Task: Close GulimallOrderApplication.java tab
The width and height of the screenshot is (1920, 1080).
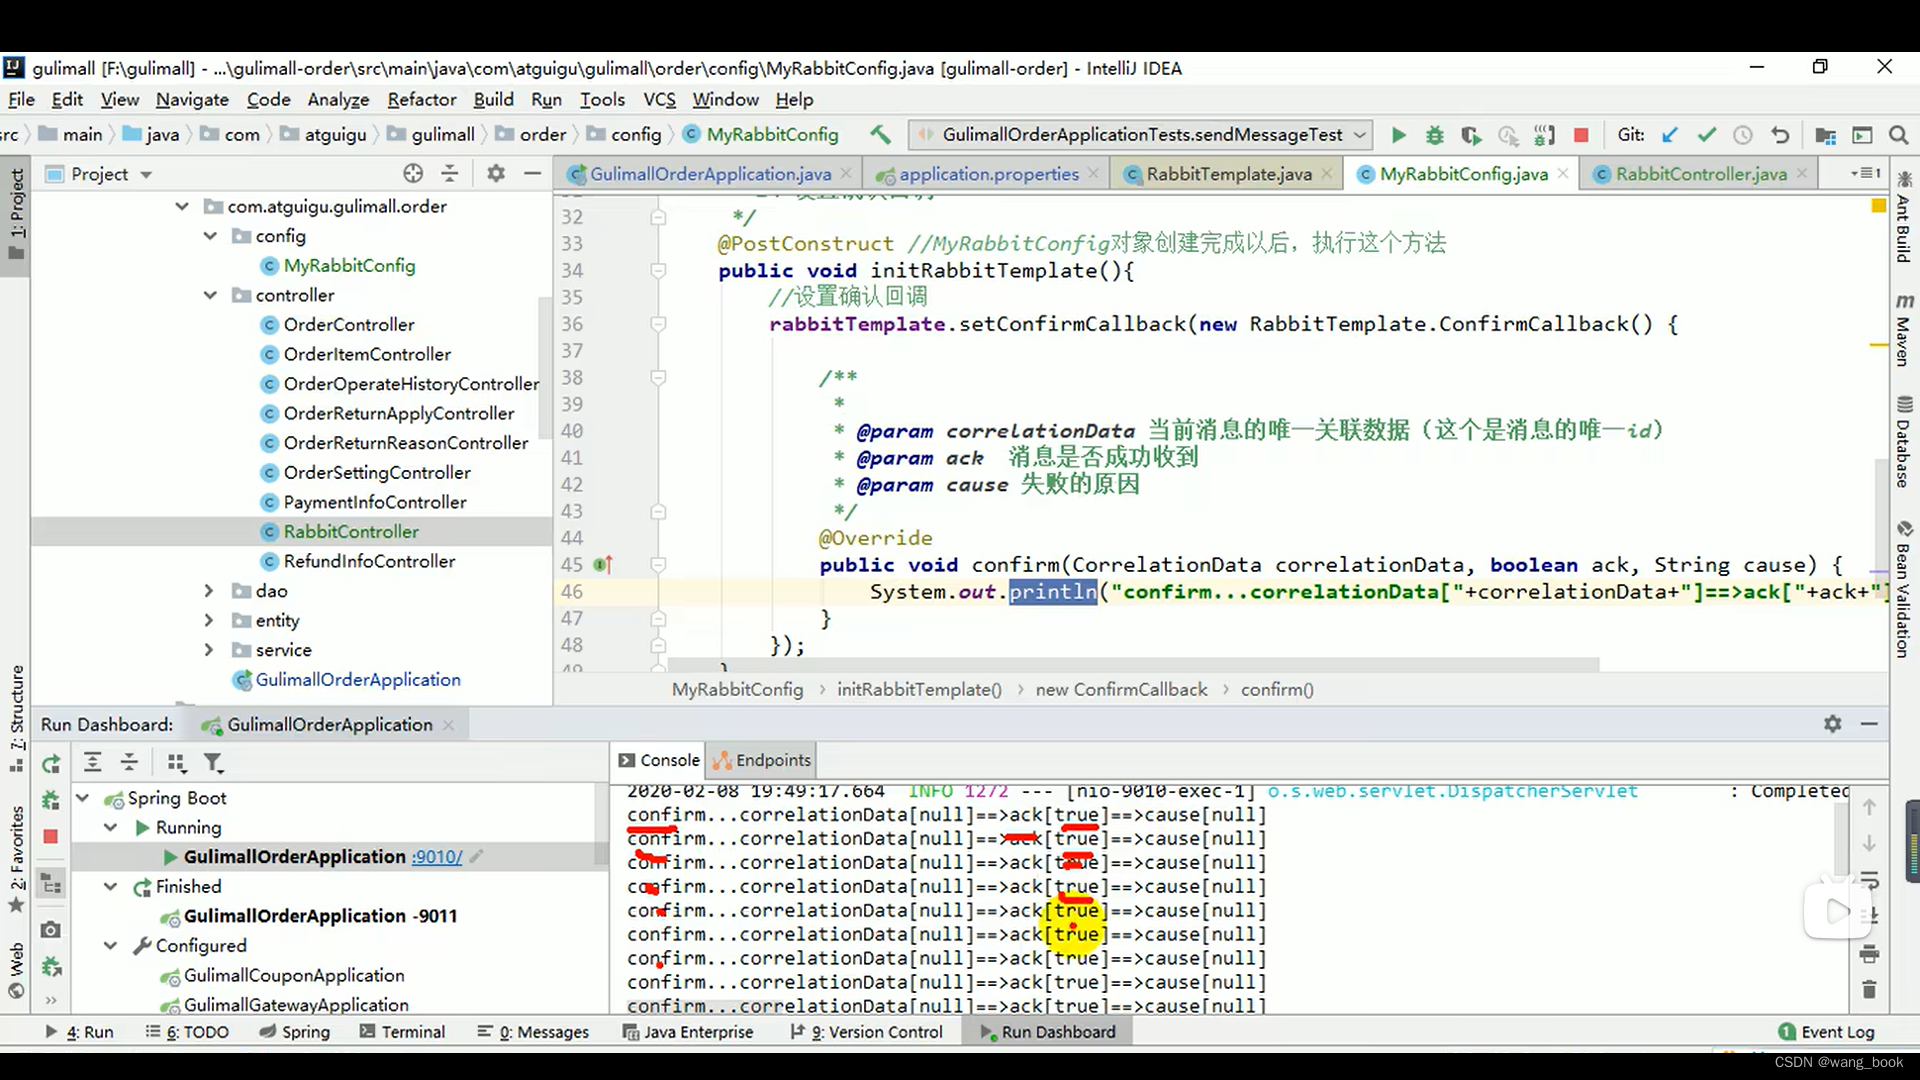Action: [x=846, y=174]
